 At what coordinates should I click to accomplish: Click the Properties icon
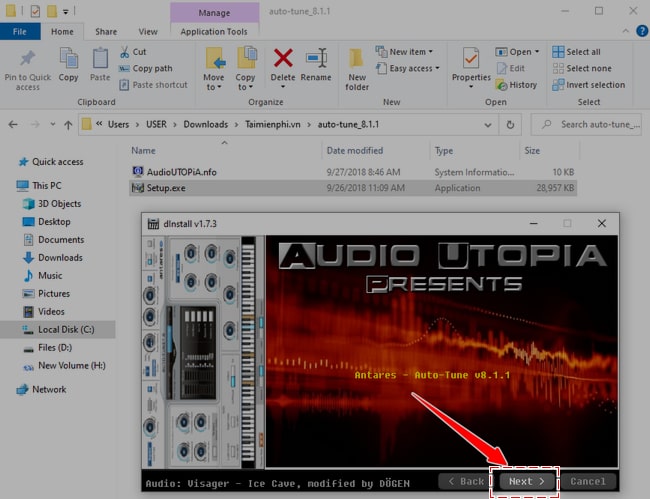point(471,58)
